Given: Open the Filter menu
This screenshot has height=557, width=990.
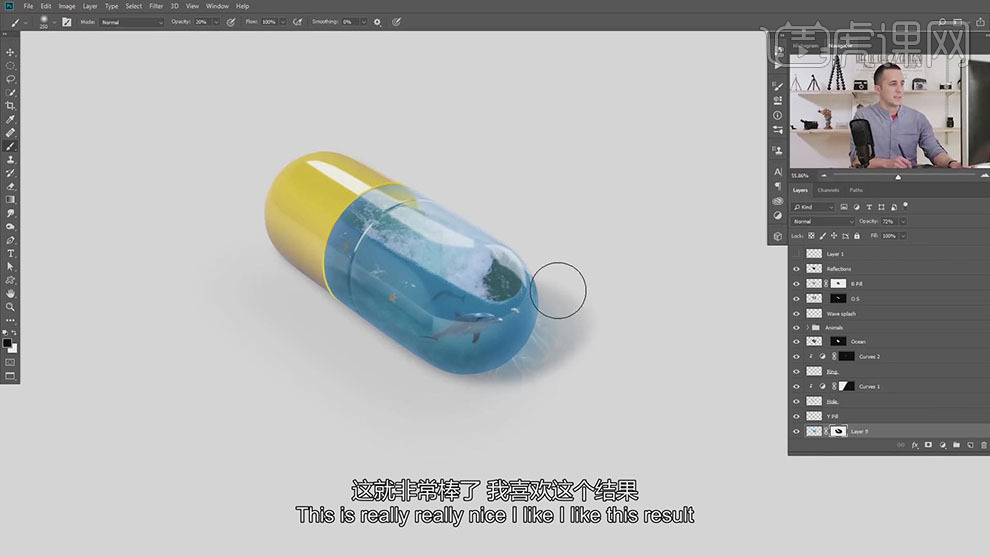Looking at the screenshot, I should coord(156,6).
